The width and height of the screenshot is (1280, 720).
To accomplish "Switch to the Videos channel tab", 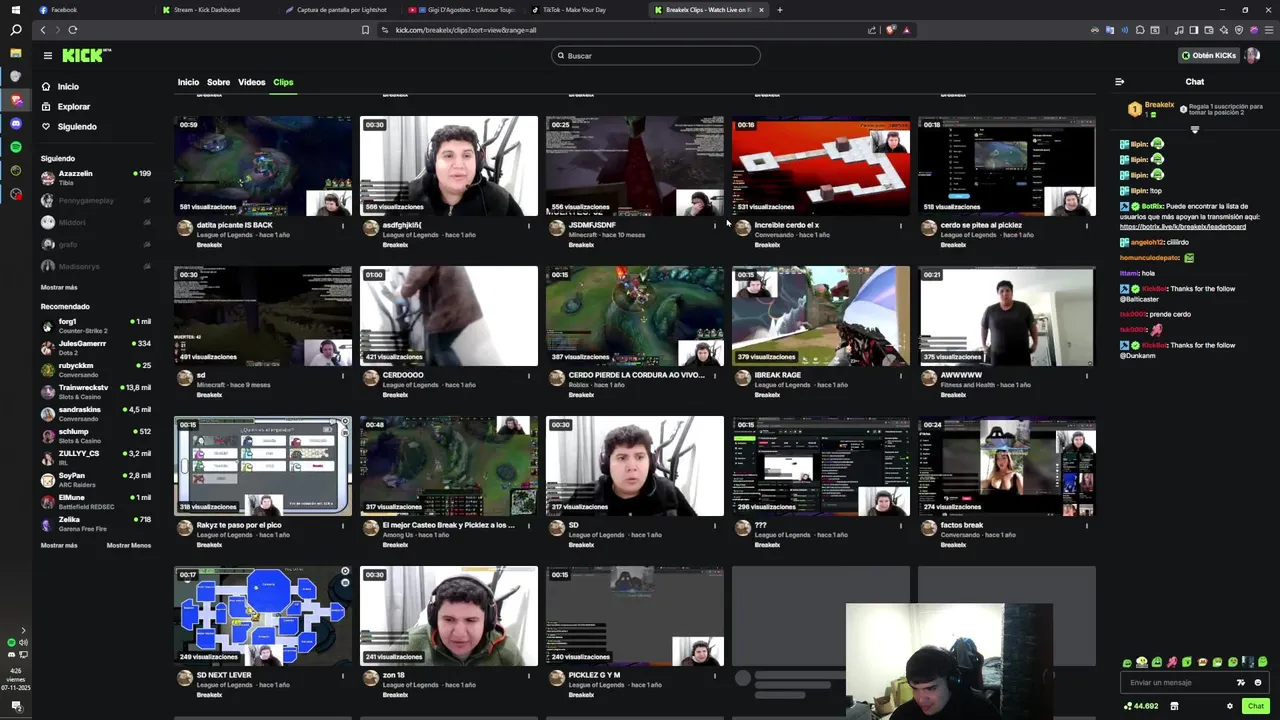I will point(251,82).
